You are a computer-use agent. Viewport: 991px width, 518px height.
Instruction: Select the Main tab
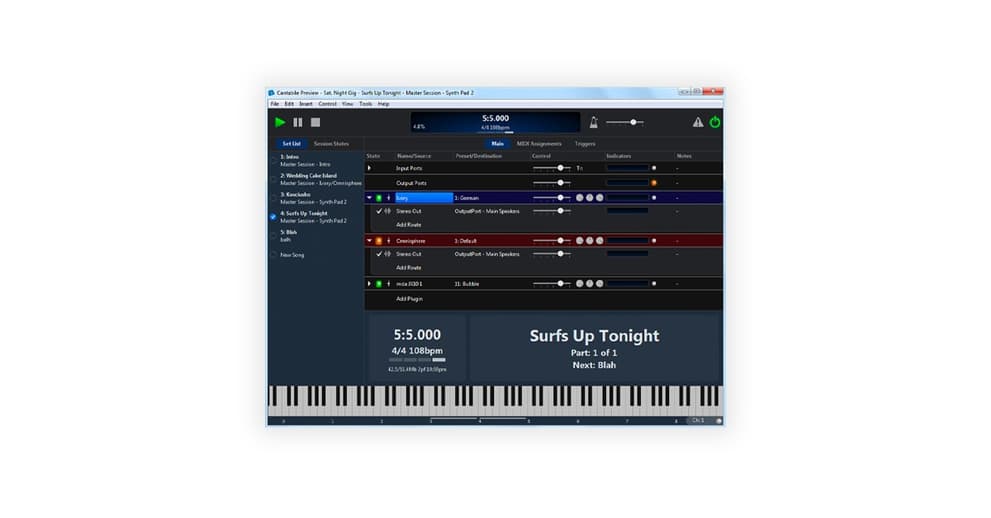(497, 143)
